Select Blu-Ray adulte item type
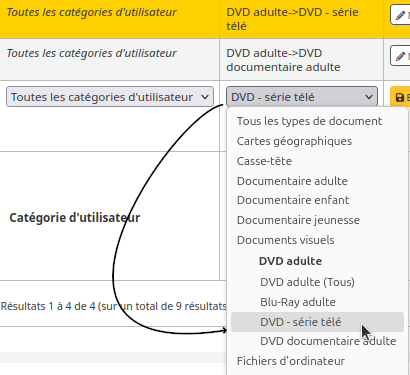The height and width of the screenshot is (375, 410). pyautogui.click(x=298, y=302)
